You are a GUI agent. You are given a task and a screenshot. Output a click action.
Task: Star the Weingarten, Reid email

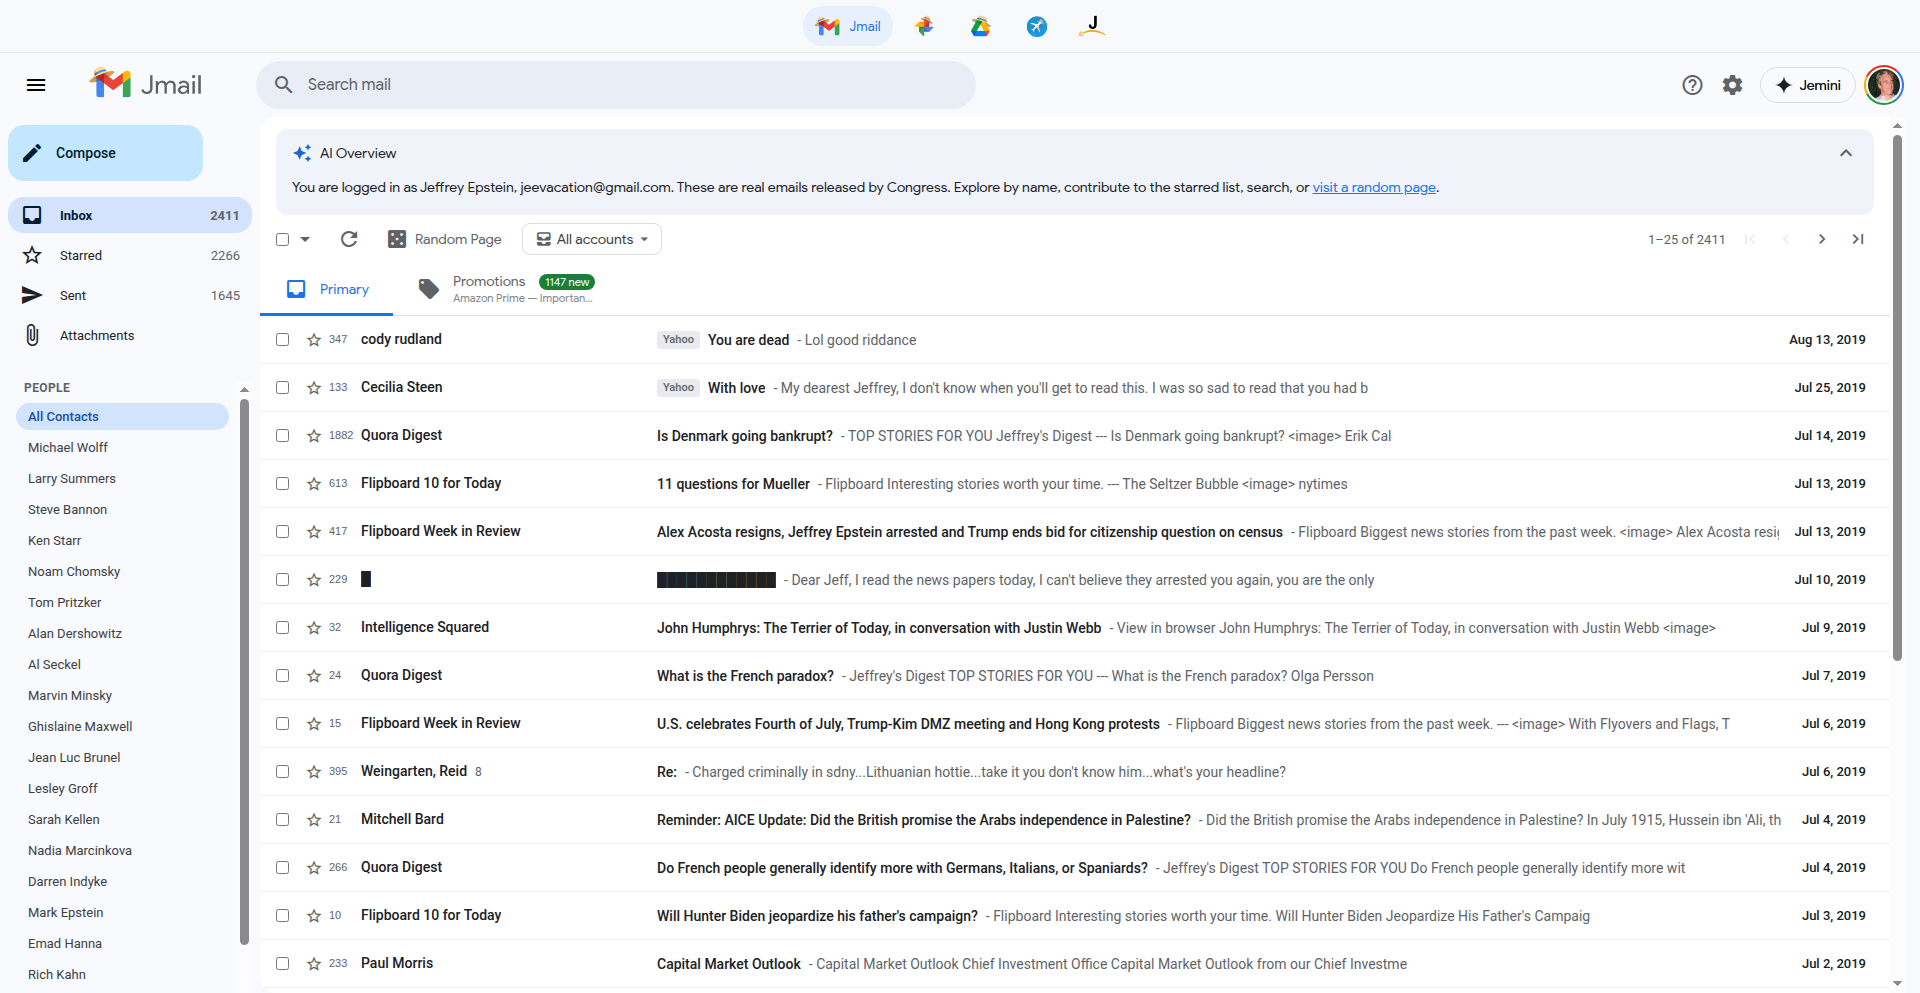pos(314,772)
